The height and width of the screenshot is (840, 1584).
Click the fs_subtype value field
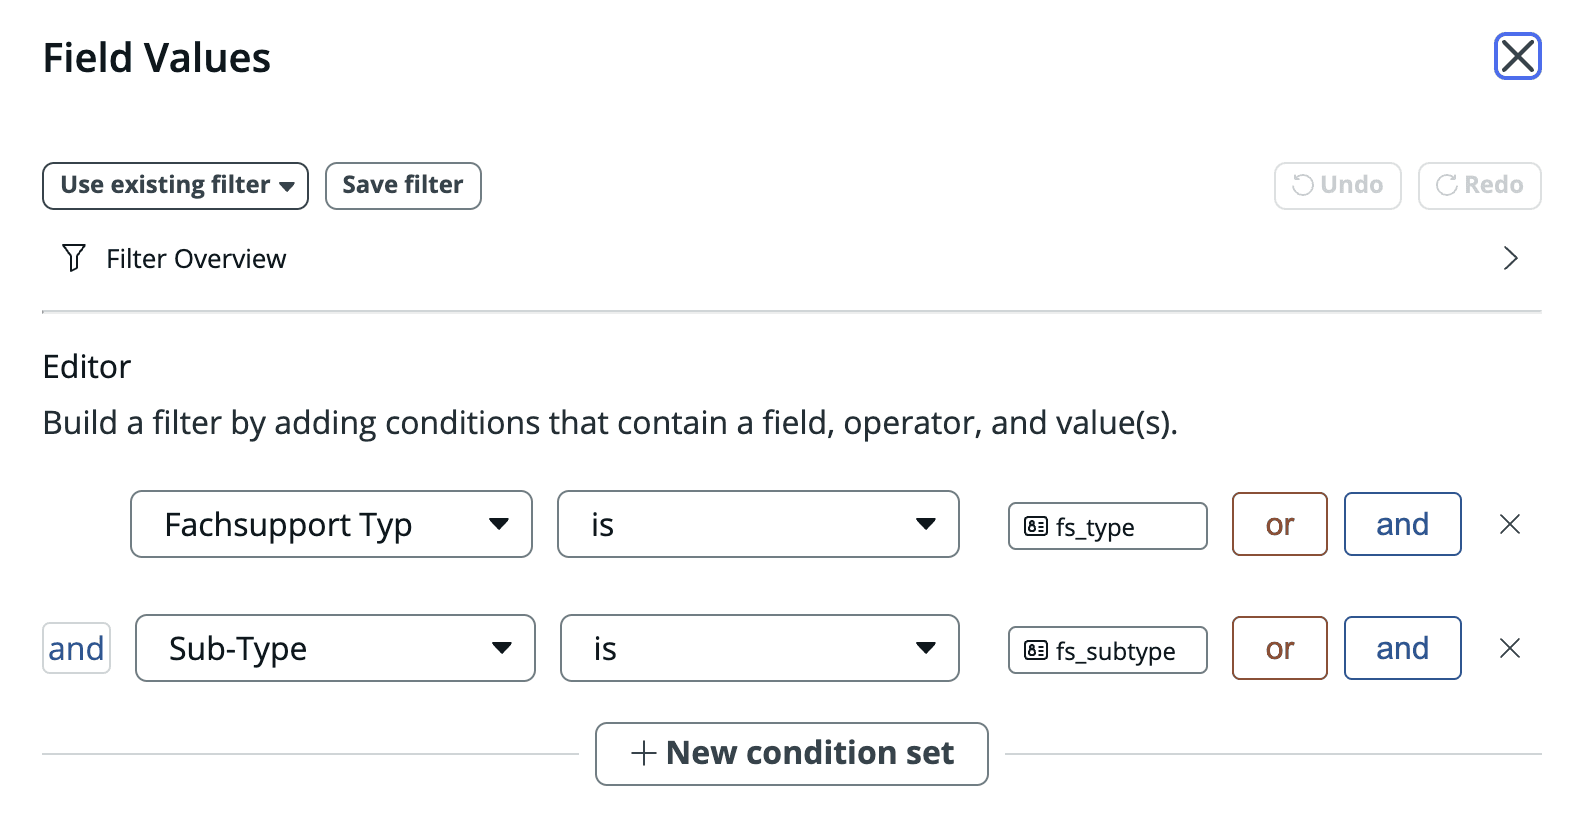click(1108, 650)
